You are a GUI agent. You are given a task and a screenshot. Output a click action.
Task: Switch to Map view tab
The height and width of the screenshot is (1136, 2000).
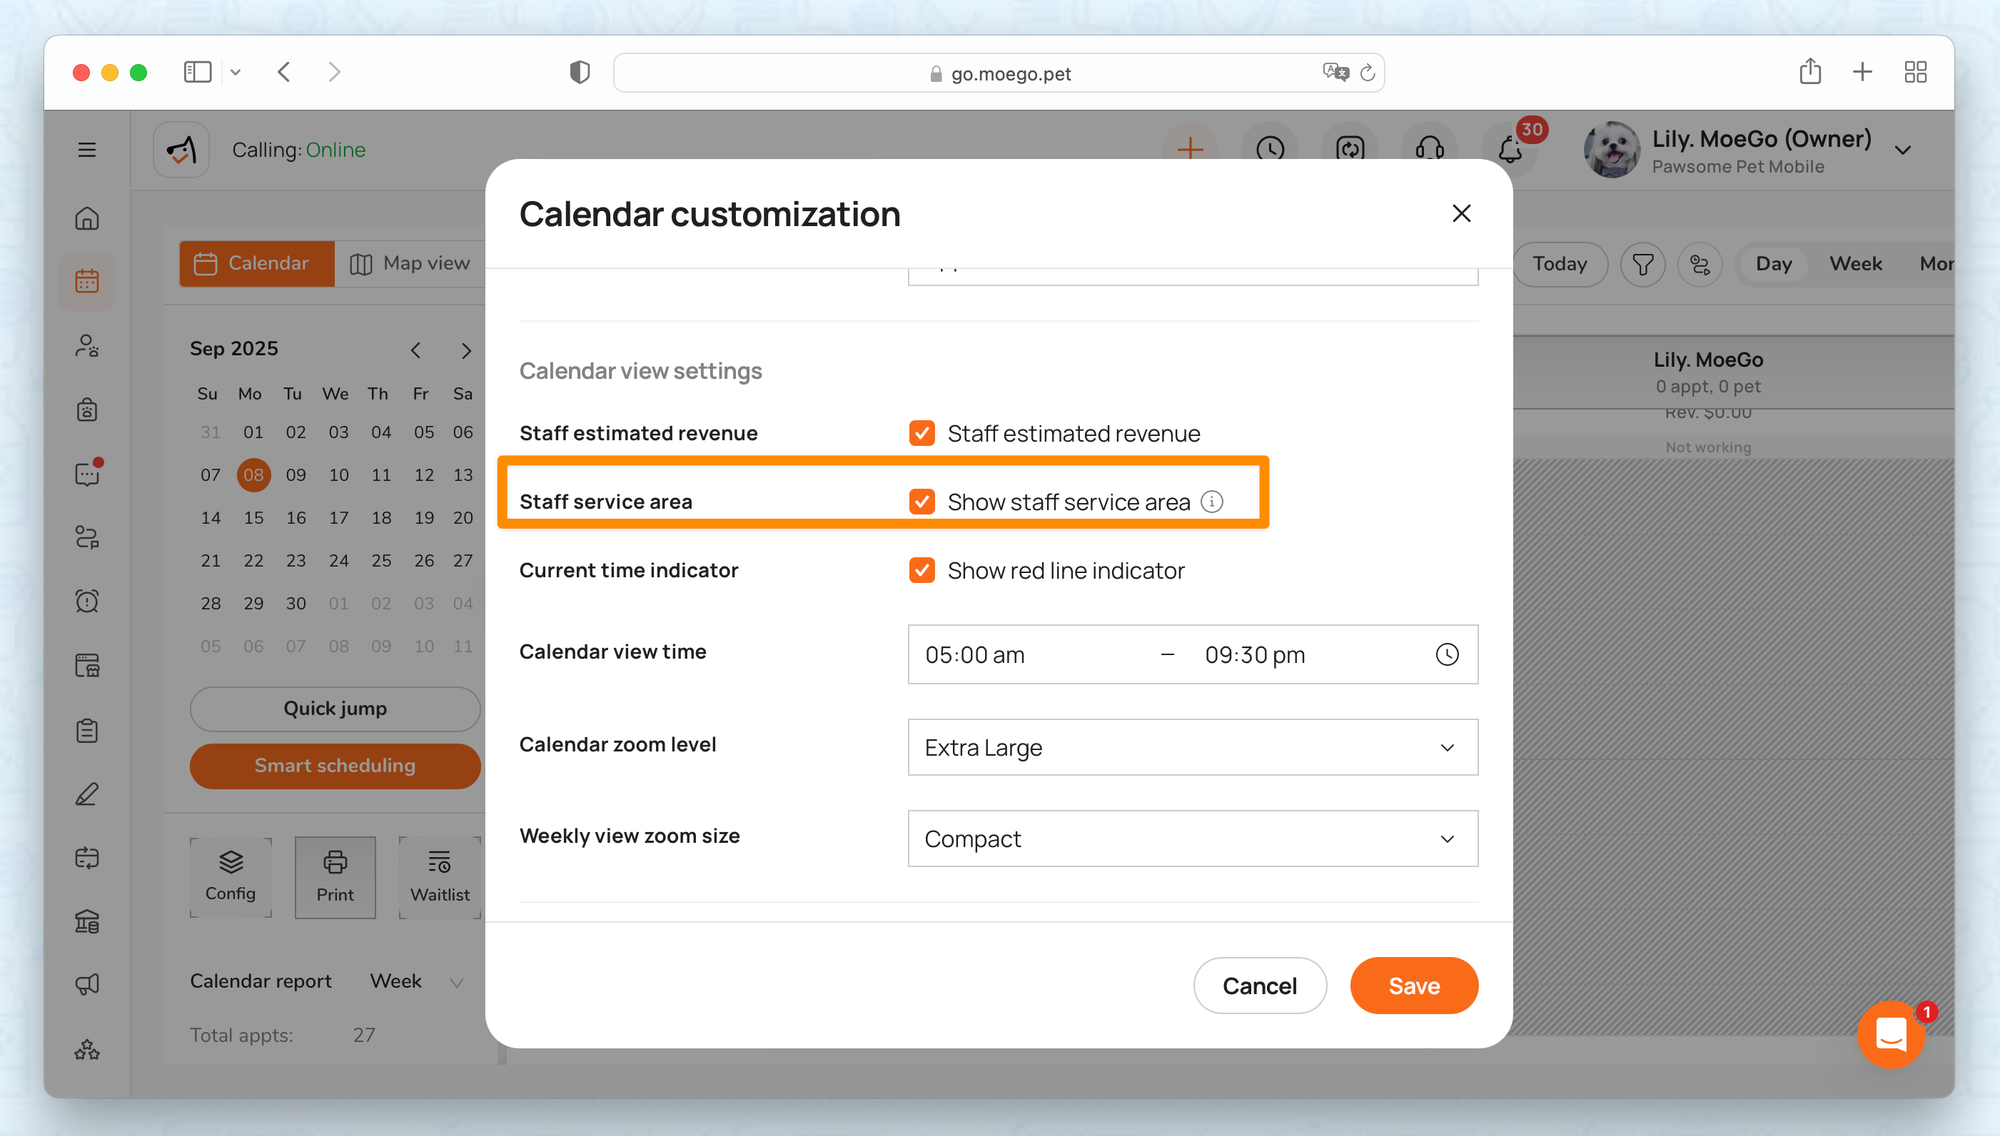coord(410,264)
